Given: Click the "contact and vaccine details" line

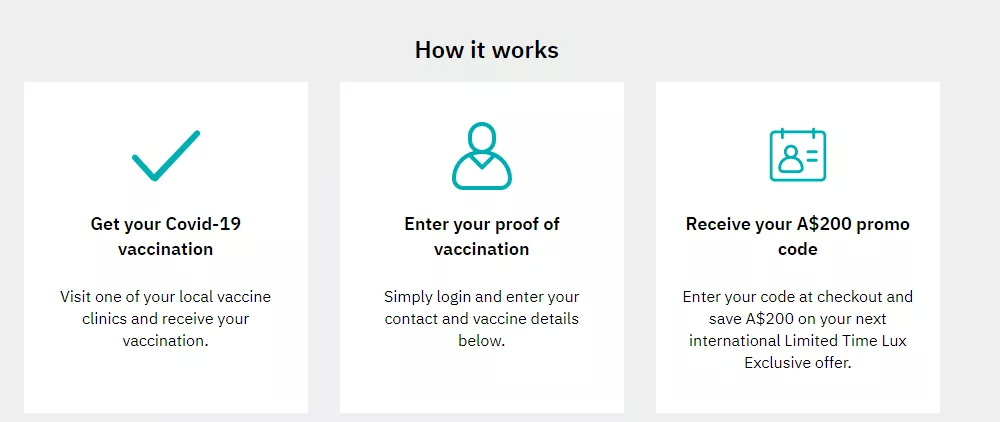Looking at the screenshot, I should [x=482, y=319].
